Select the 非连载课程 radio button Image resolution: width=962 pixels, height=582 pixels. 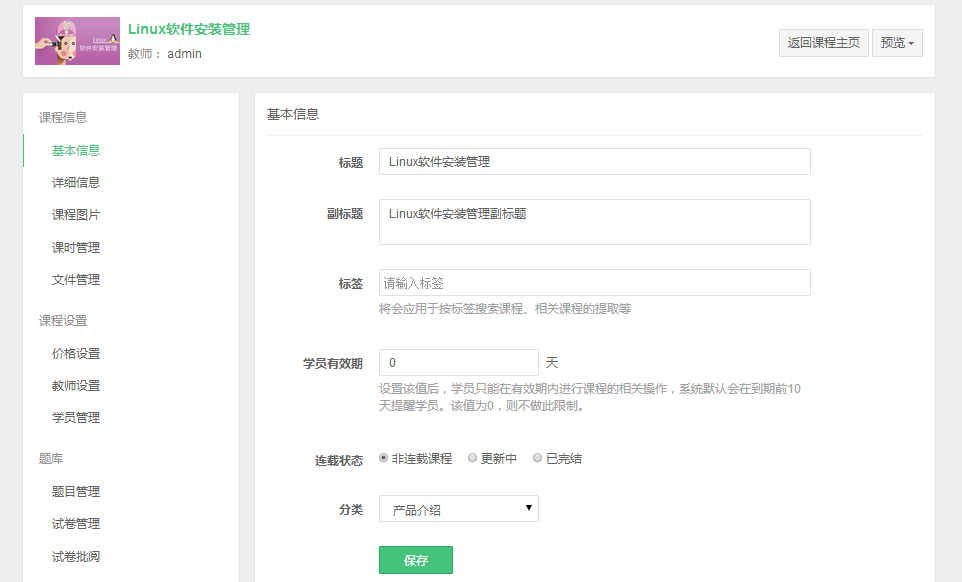tap(383, 458)
